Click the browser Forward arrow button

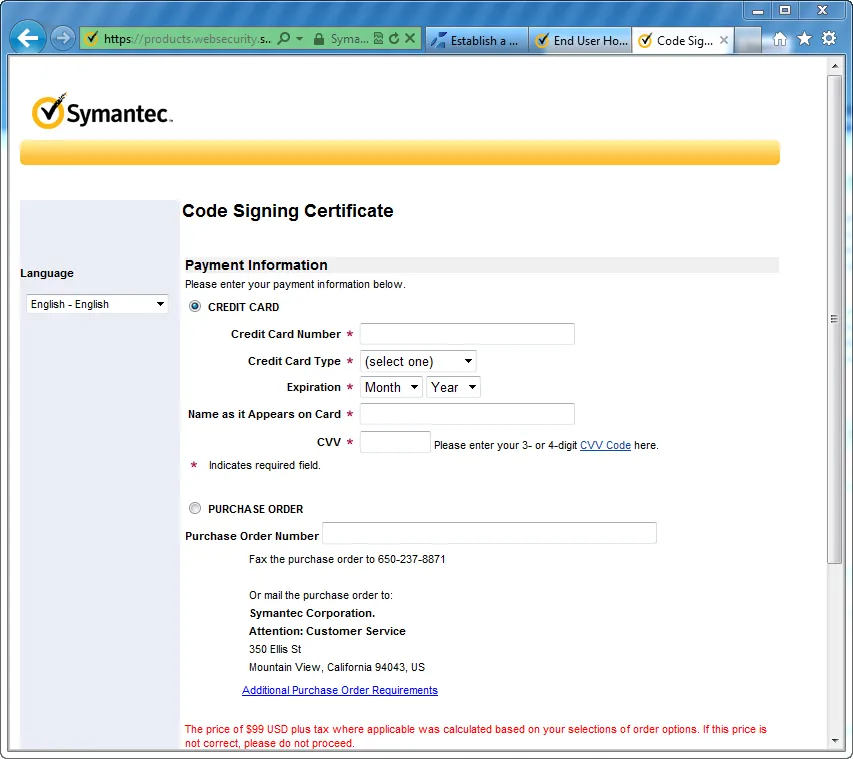tap(63, 39)
